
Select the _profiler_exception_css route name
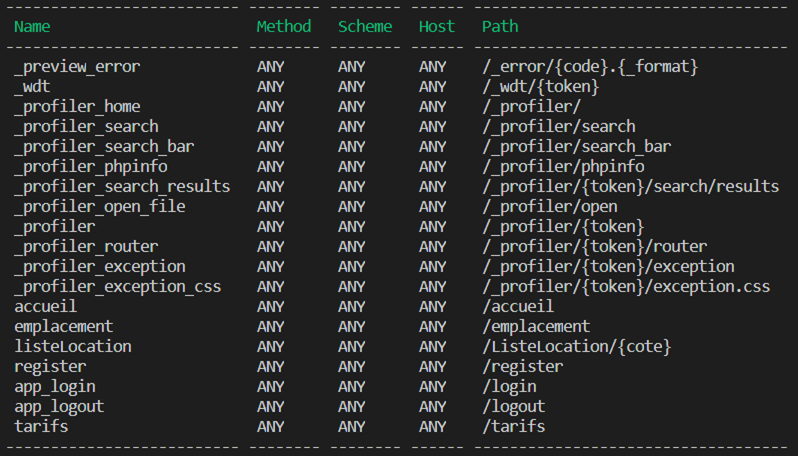pos(118,287)
